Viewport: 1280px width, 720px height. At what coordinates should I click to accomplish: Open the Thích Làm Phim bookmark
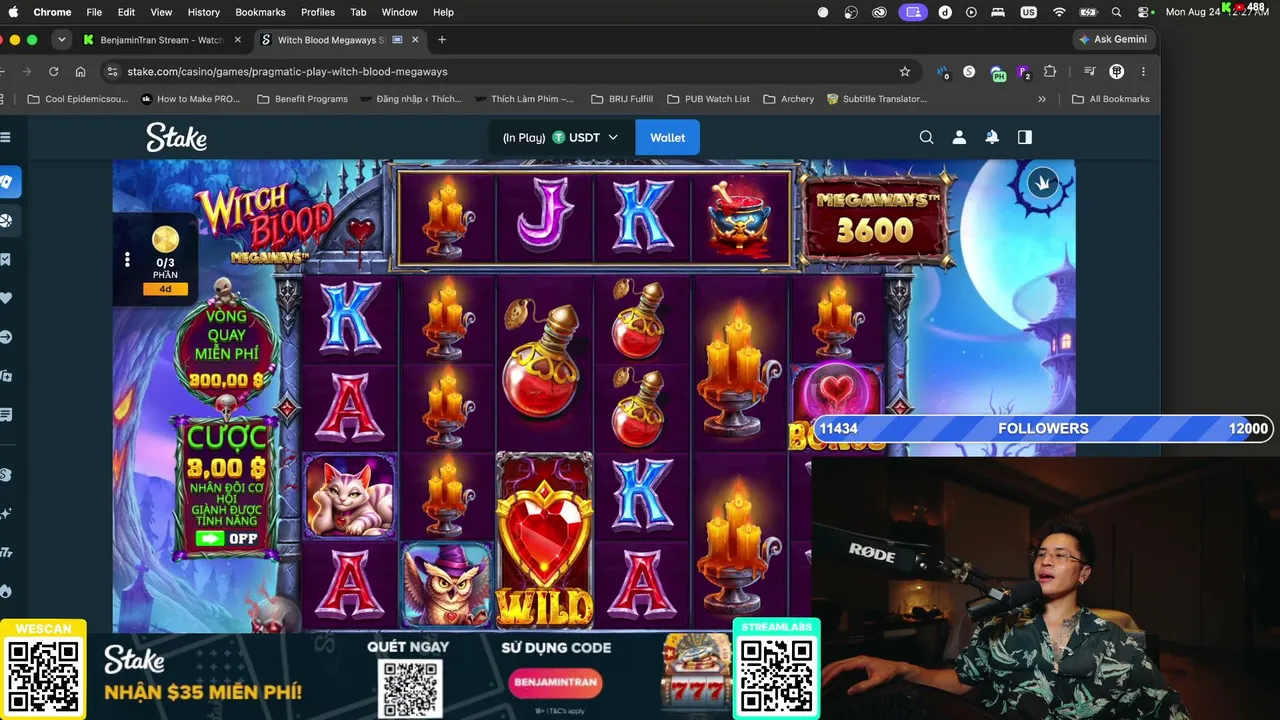tap(523, 99)
